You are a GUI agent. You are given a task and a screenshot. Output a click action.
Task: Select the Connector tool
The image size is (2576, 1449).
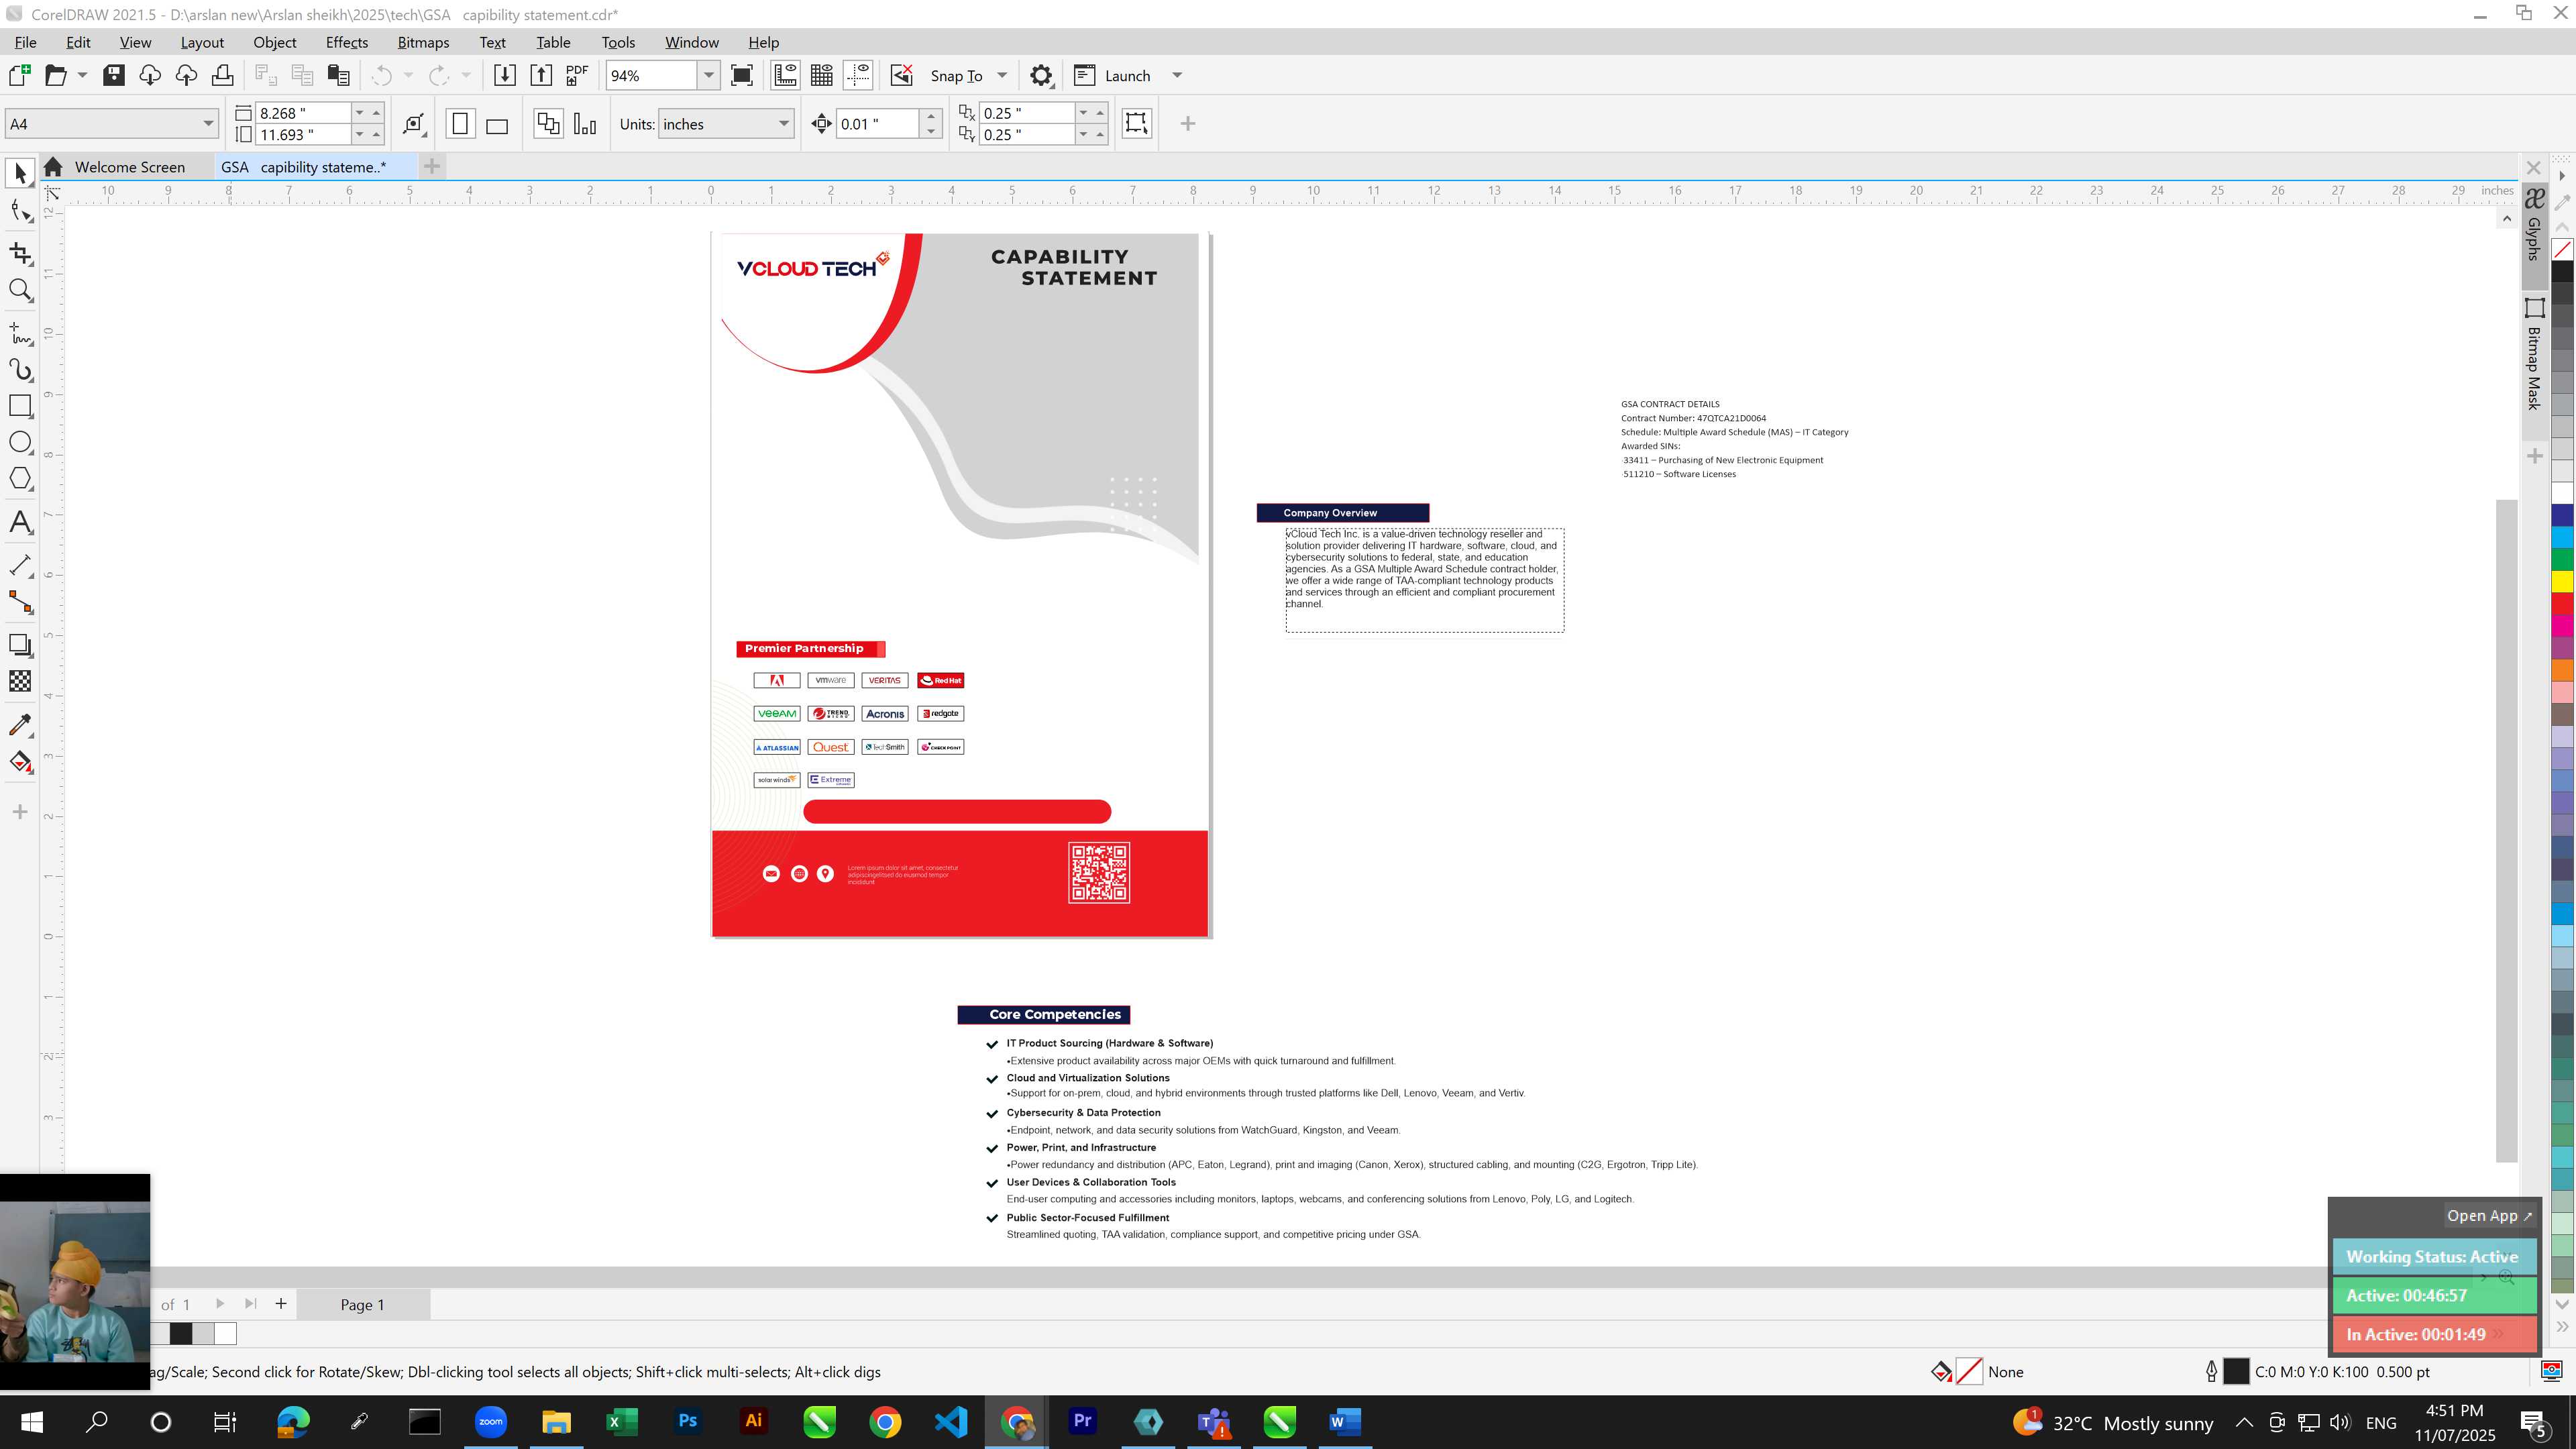pos(20,602)
